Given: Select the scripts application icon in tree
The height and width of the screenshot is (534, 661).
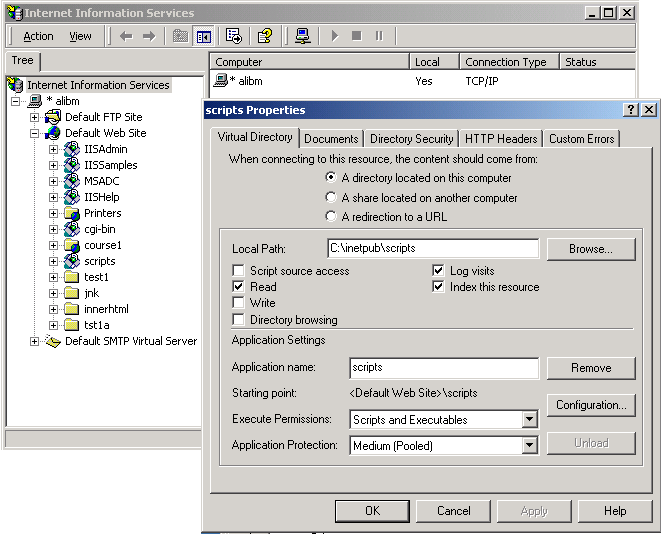Looking at the screenshot, I should (x=72, y=261).
